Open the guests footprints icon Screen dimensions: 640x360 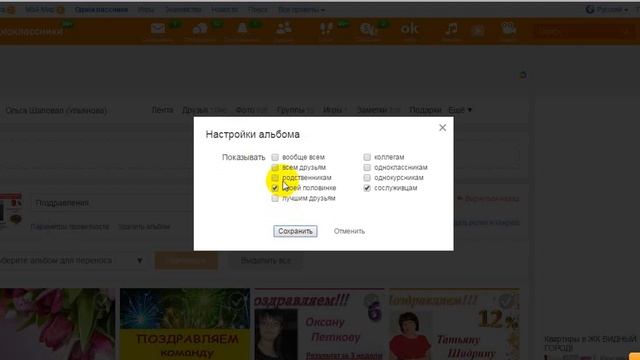pyautogui.click(x=326, y=29)
